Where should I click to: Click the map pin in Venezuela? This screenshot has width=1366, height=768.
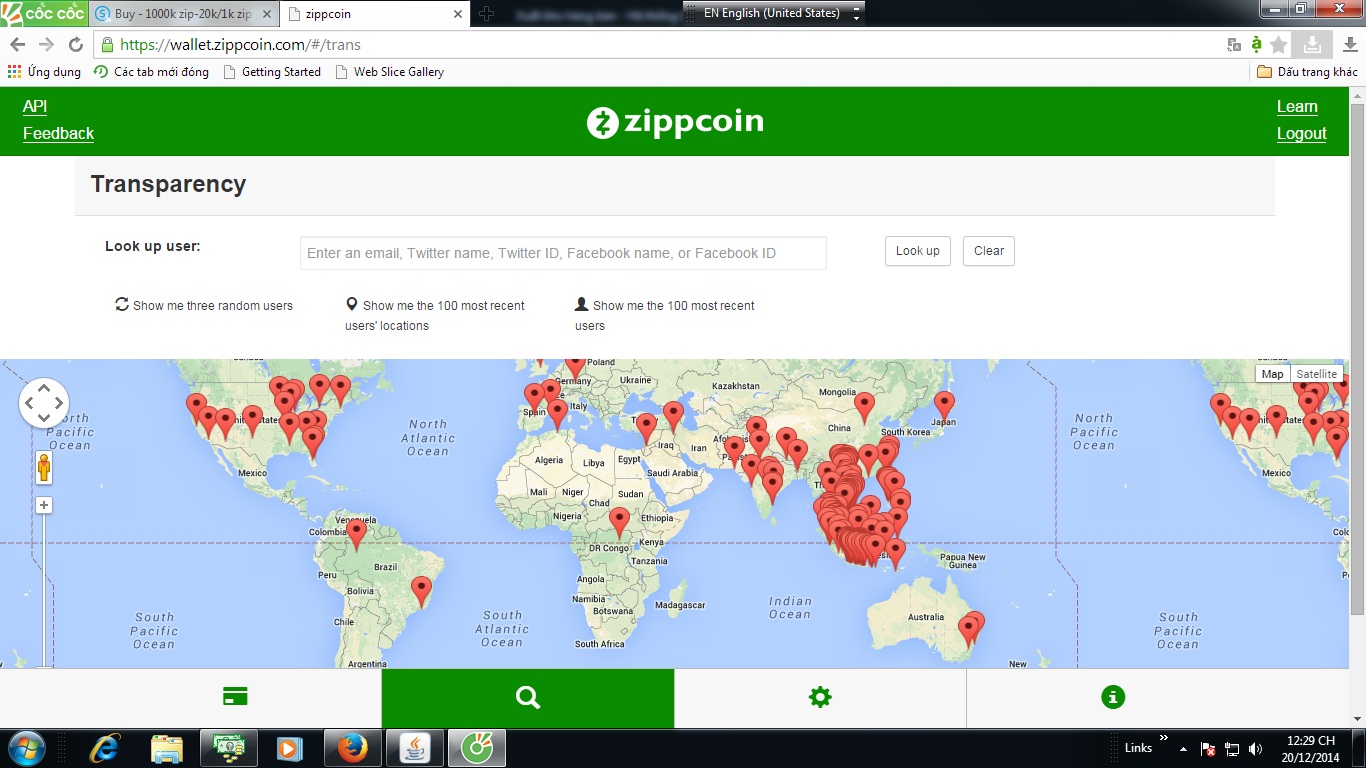[356, 535]
